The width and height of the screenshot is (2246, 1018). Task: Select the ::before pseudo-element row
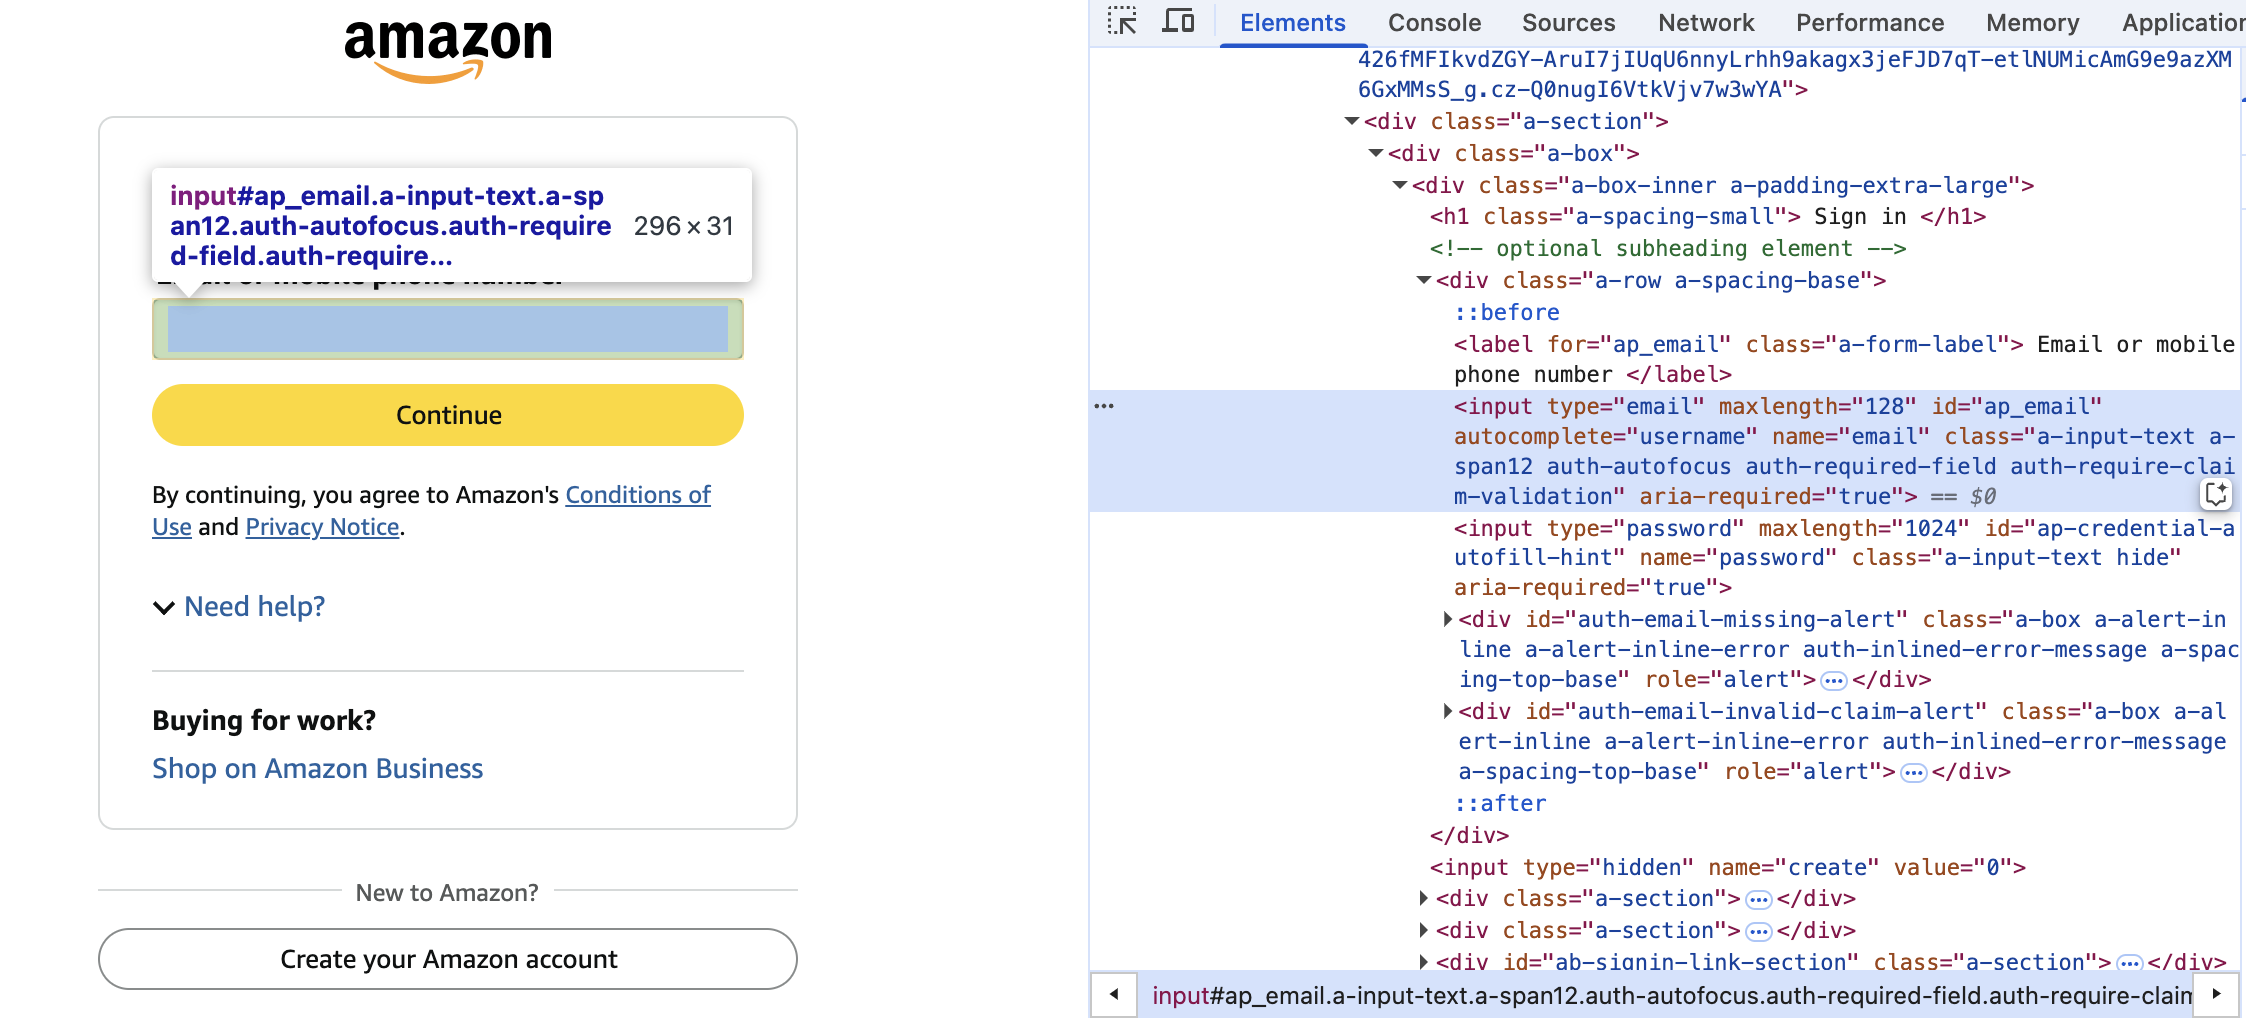(1506, 312)
